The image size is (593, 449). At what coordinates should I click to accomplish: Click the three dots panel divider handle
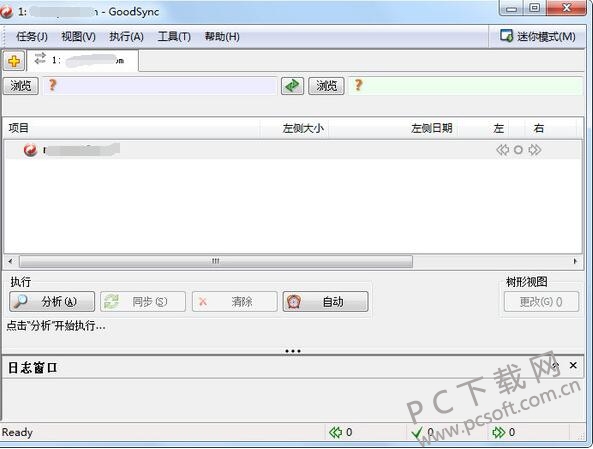coord(293,351)
